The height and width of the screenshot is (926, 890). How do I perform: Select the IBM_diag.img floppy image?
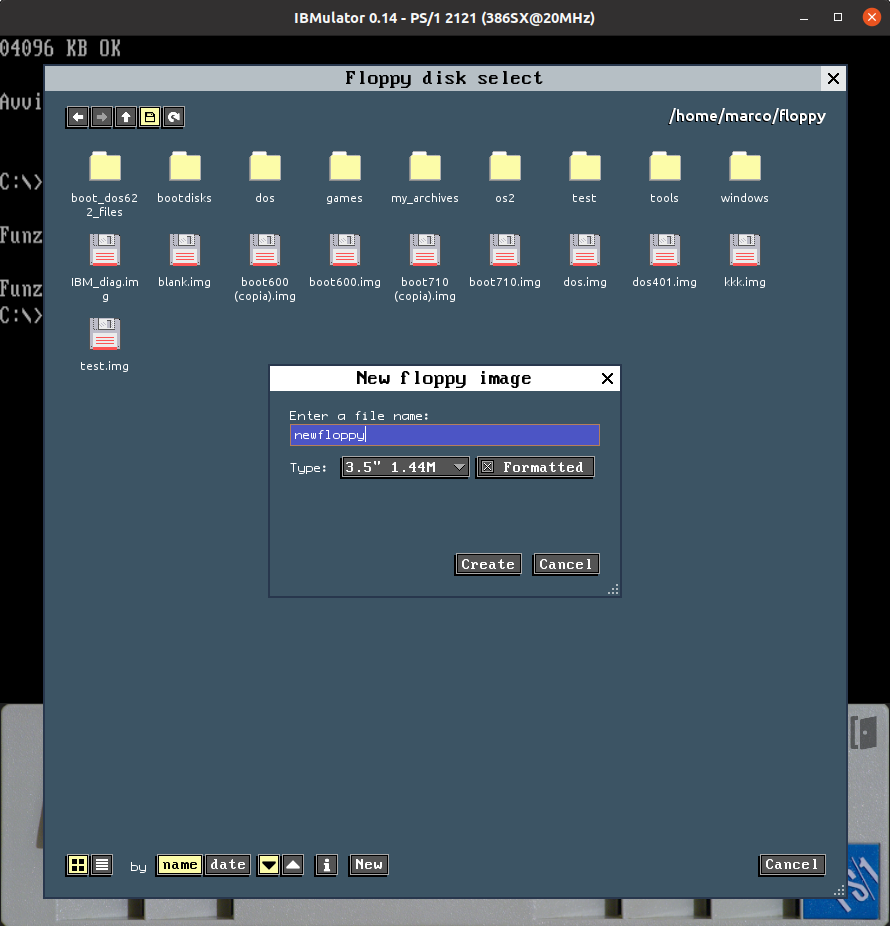pos(105,268)
